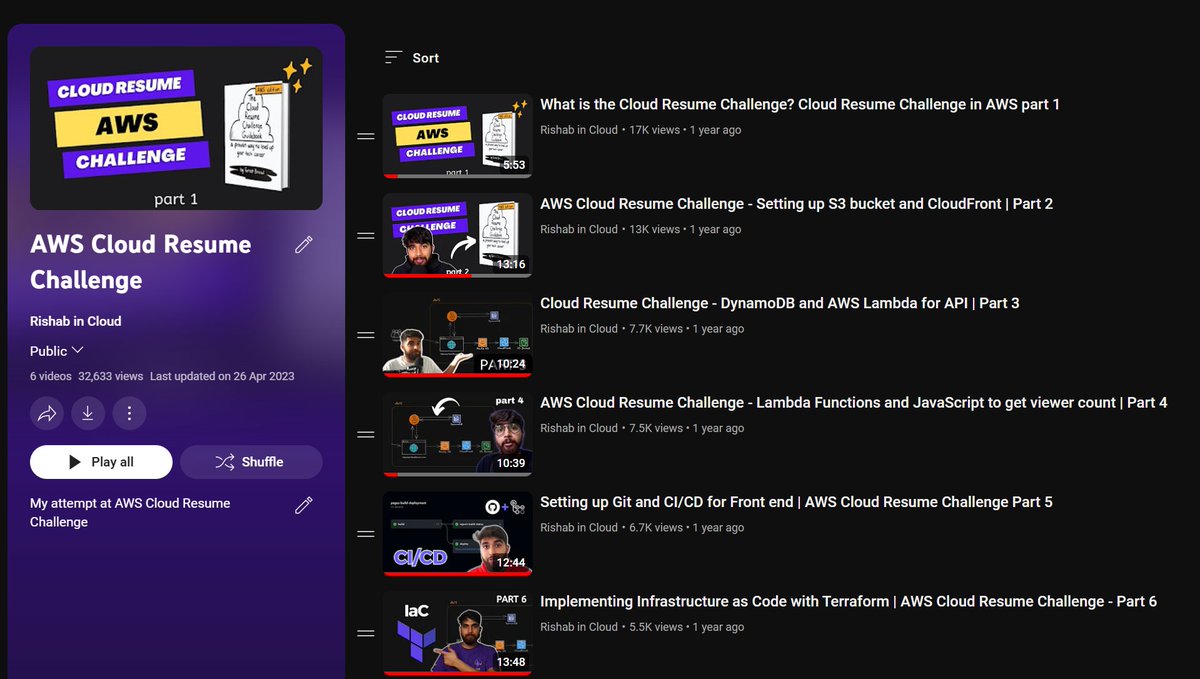
Task: Select '7.7K views • 1 year ago' text
Action: pos(687,328)
